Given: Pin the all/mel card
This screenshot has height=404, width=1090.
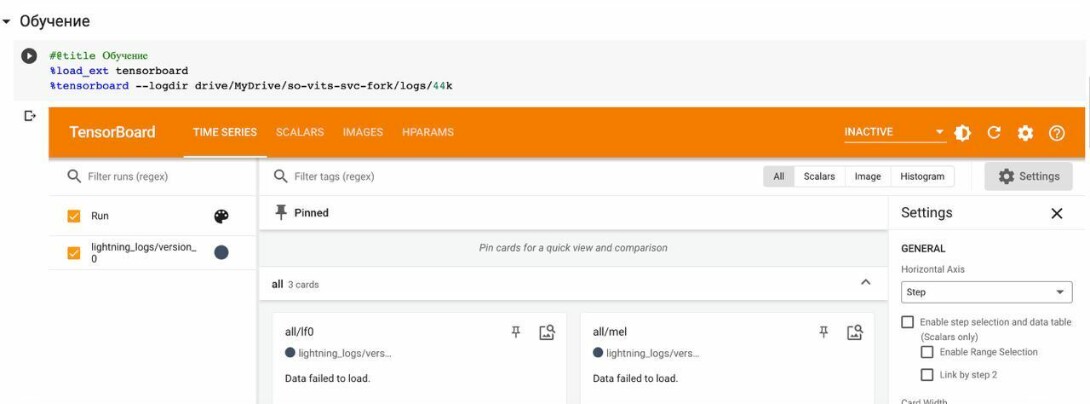Looking at the screenshot, I should (824, 332).
